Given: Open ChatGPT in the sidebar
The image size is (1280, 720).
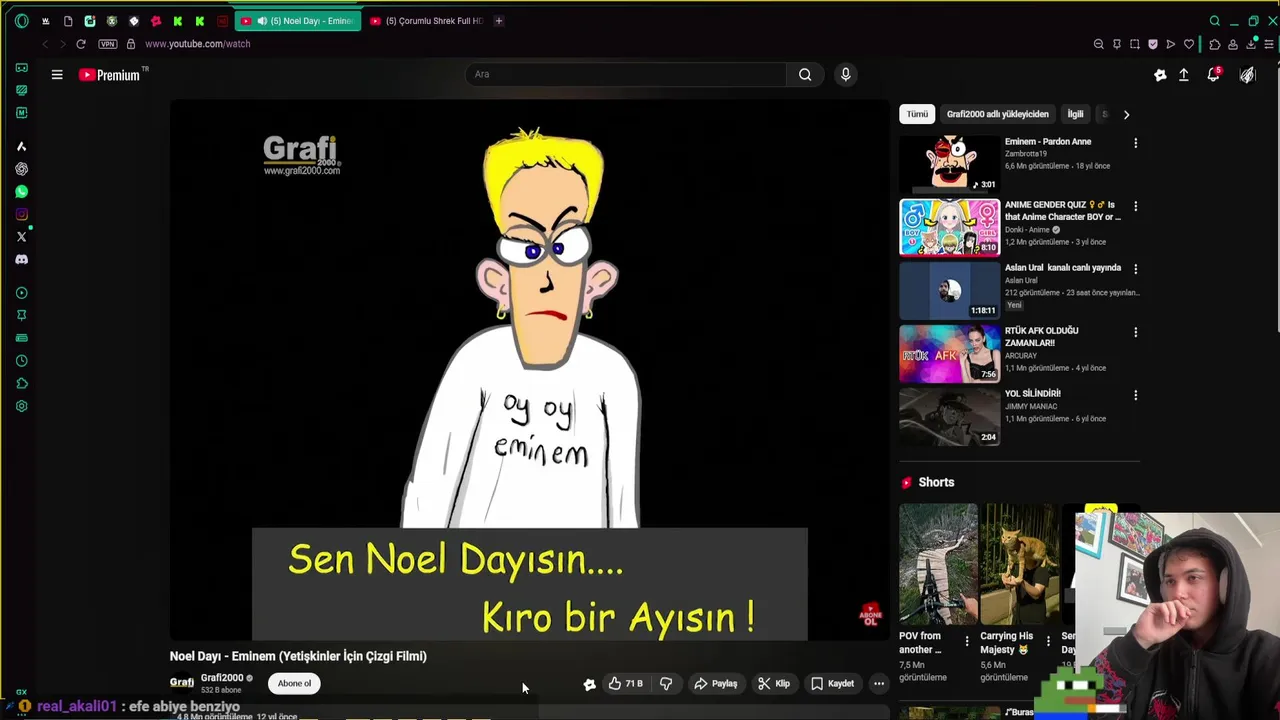Looking at the screenshot, I should (22, 169).
